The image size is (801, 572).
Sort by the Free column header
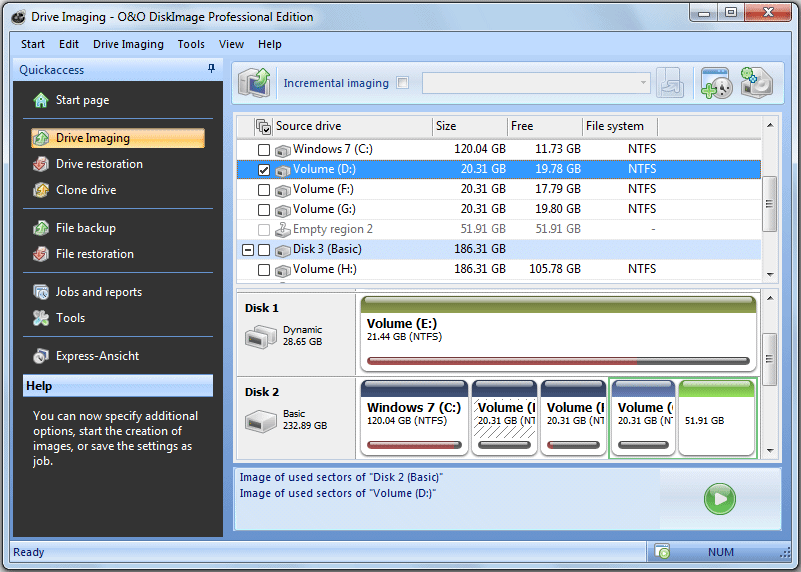click(x=545, y=126)
